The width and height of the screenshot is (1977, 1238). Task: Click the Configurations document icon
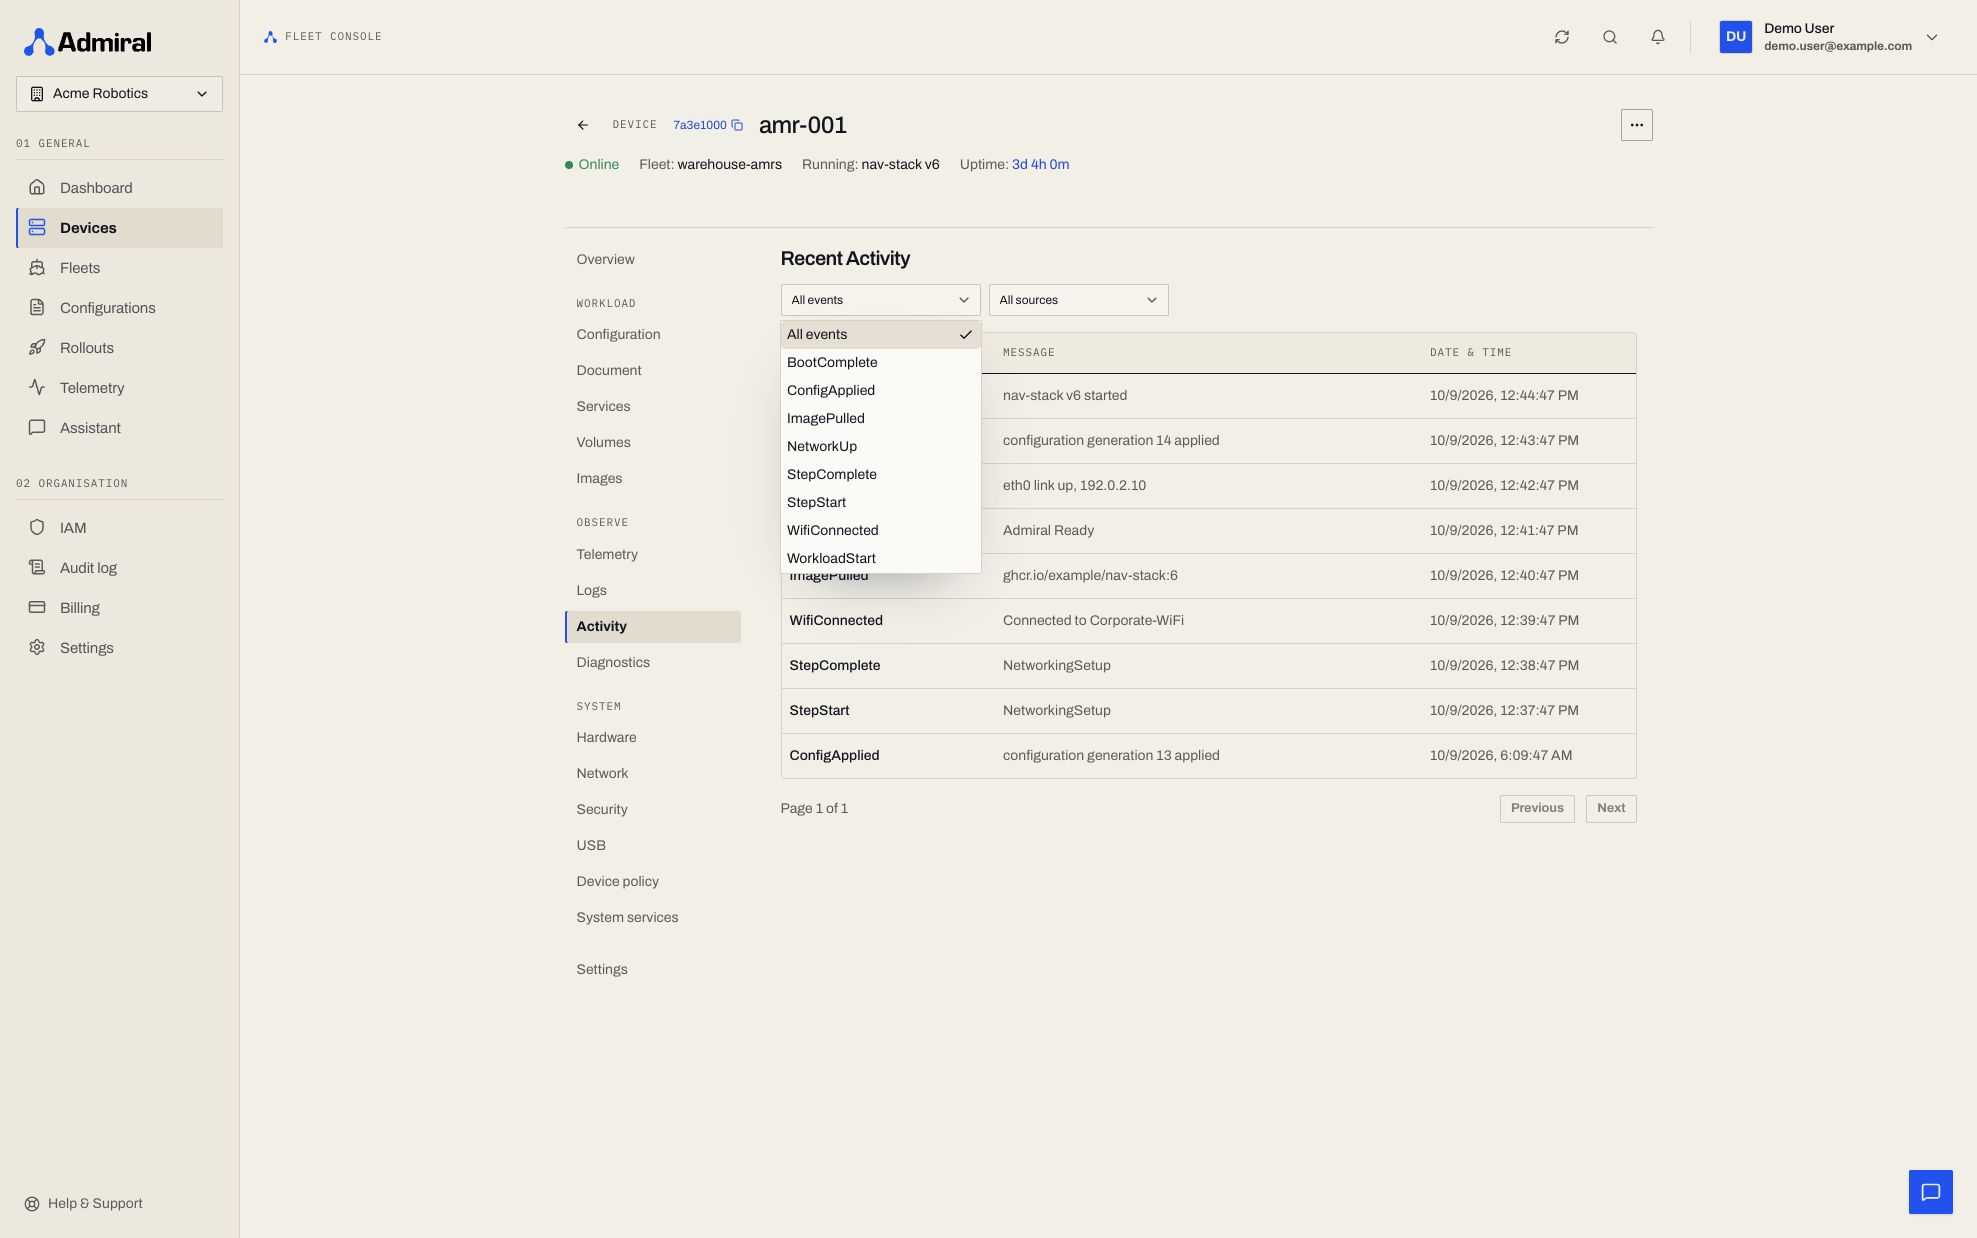tap(37, 308)
